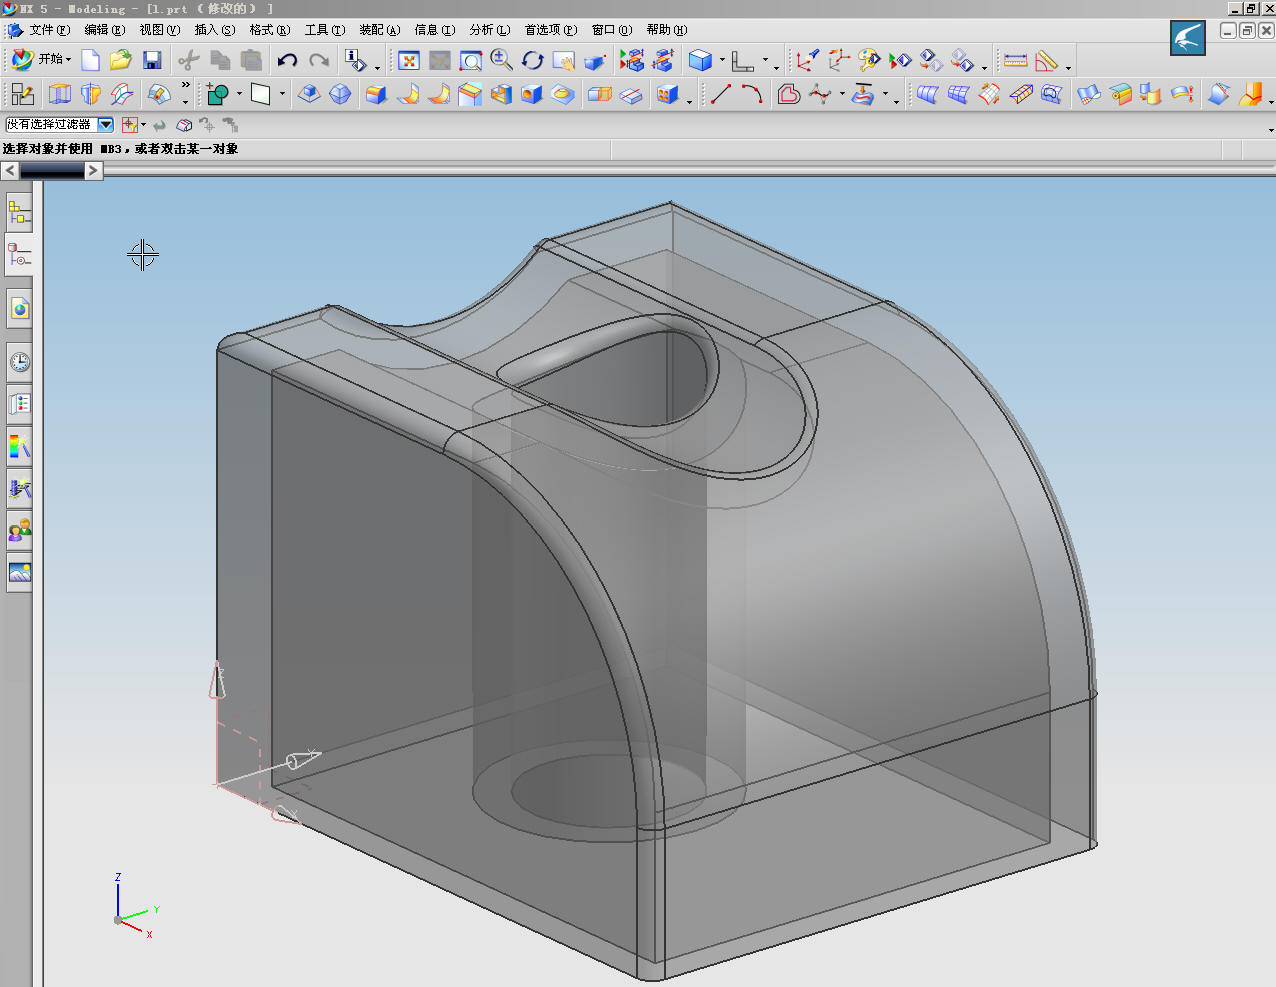Open the 装配(A) menu

(380, 30)
